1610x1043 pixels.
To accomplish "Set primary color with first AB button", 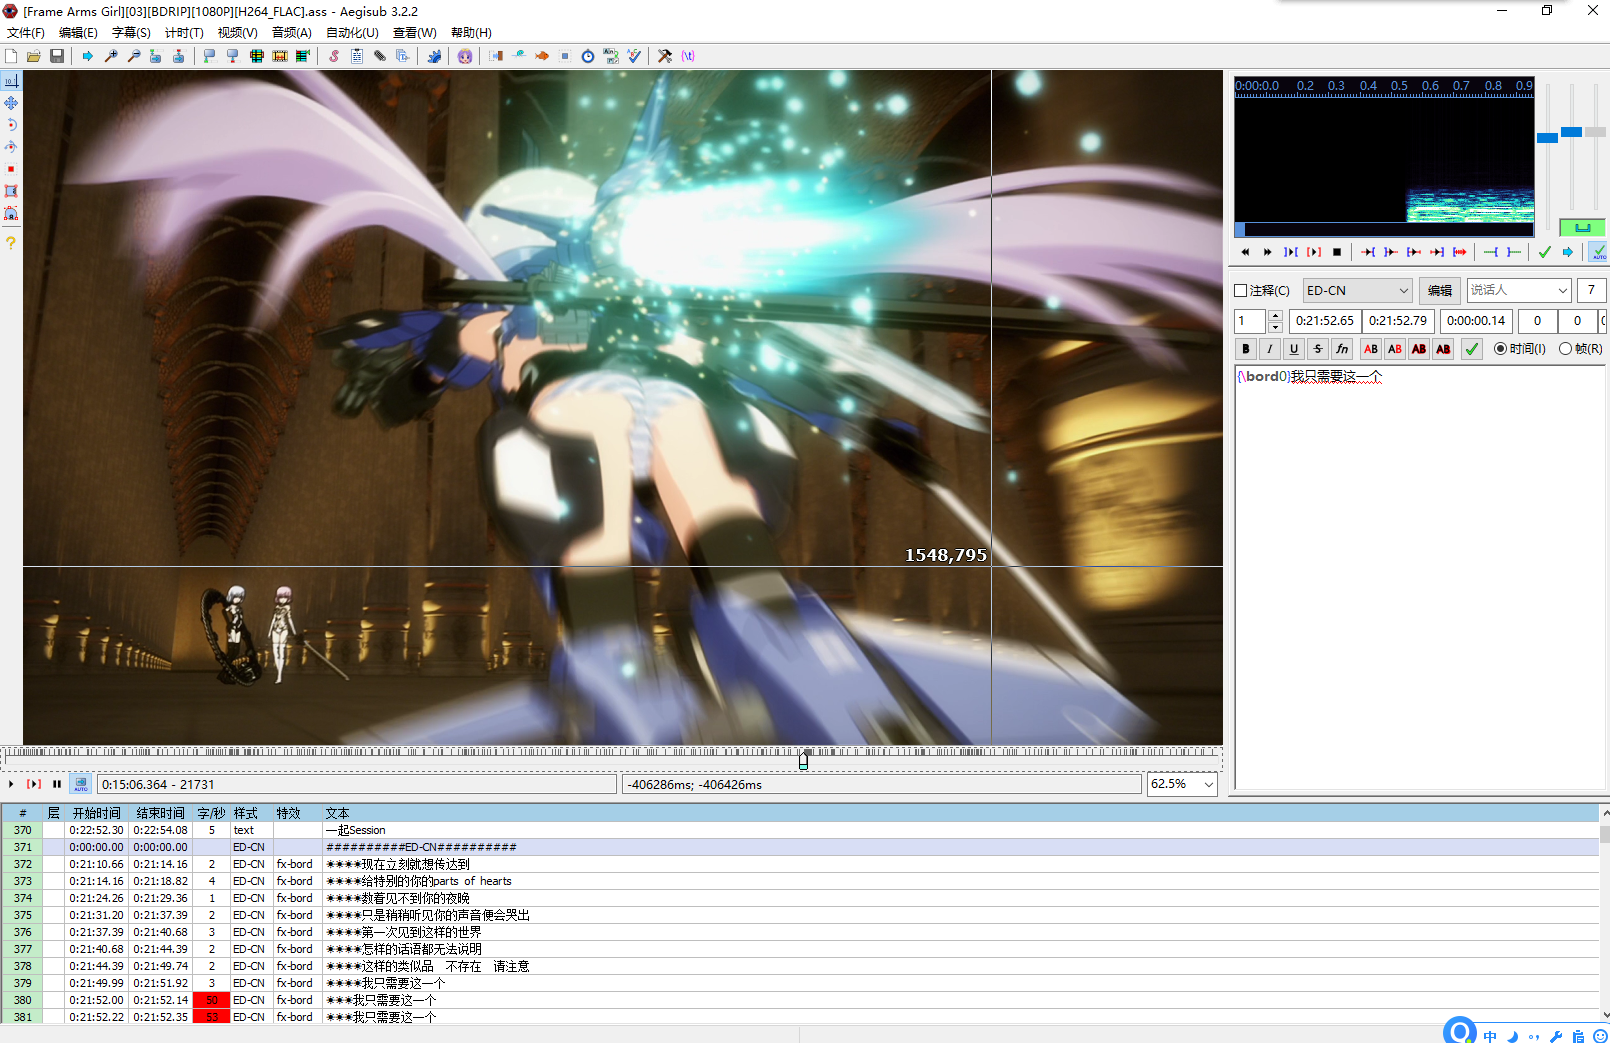I will (1371, 349).
